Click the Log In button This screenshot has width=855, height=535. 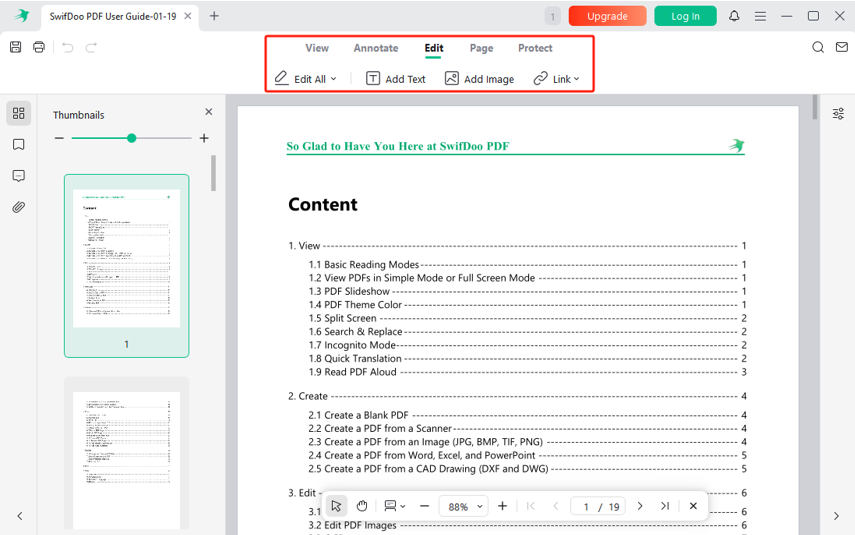tap(685, 16)
